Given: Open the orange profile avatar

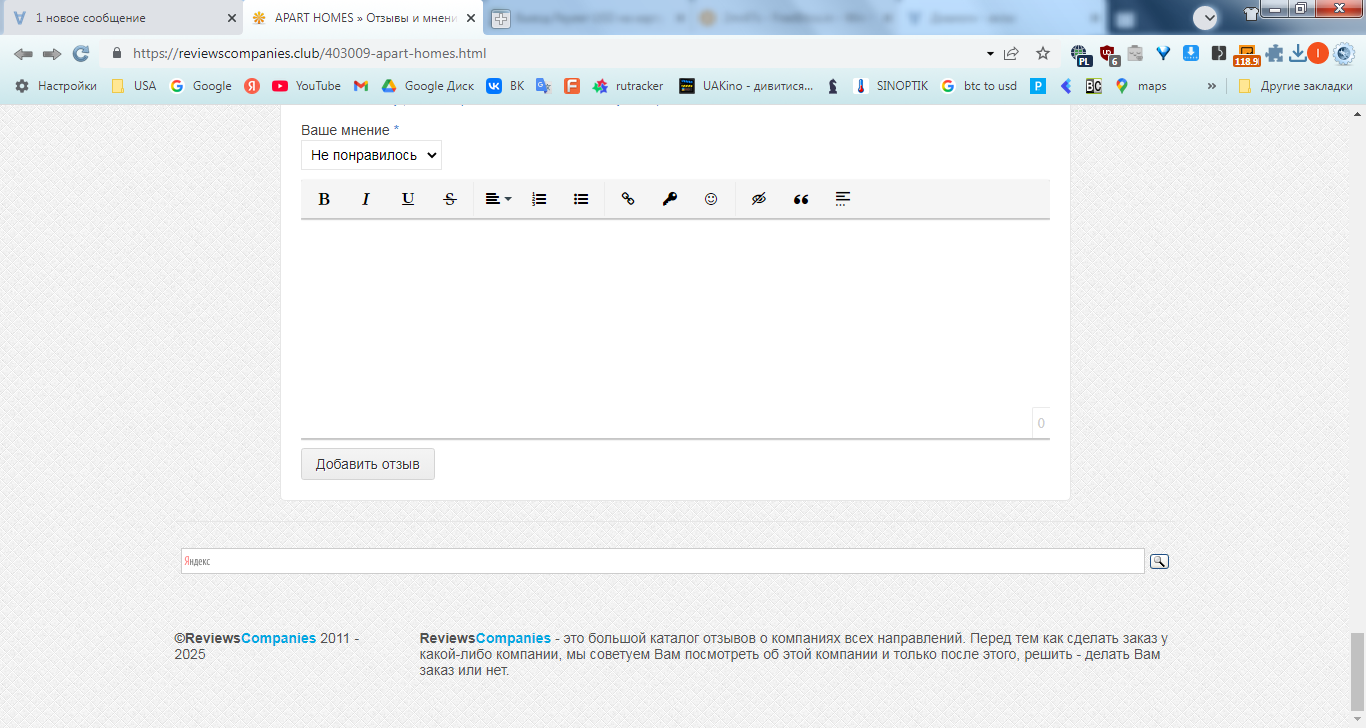Looking at the screenshot, I should [x=1318, y=53].
